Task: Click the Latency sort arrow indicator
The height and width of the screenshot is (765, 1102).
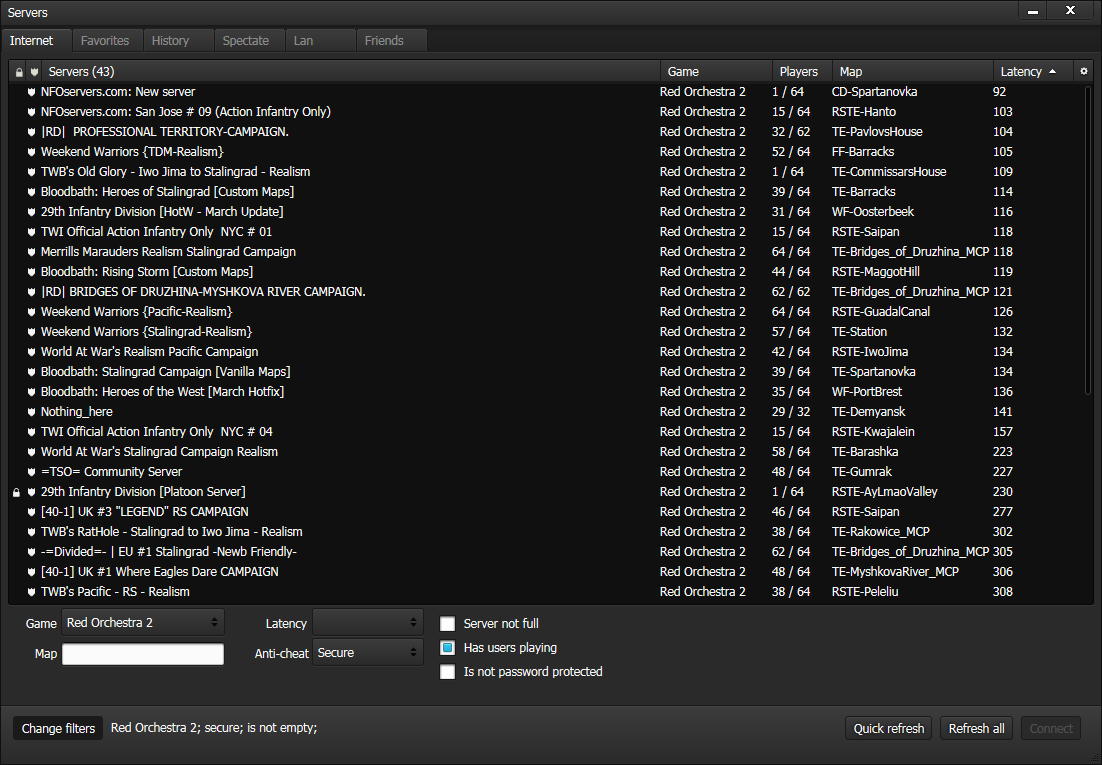Action: (1052, 71)
